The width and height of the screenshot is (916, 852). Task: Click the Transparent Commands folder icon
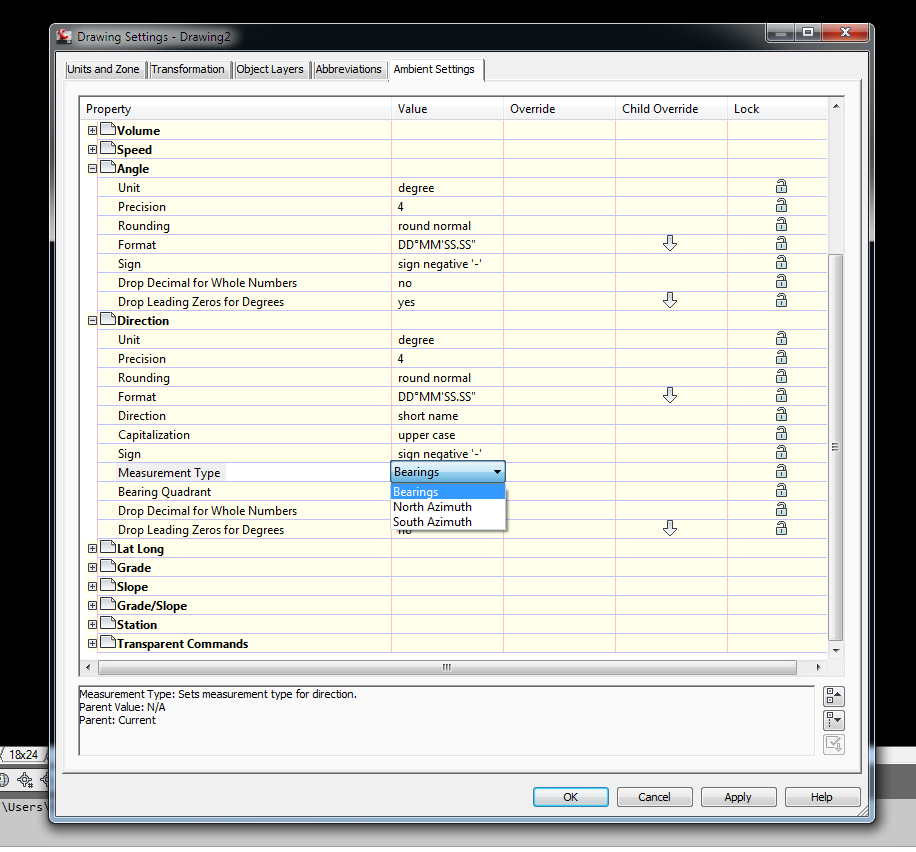click(x=107, y=642)
